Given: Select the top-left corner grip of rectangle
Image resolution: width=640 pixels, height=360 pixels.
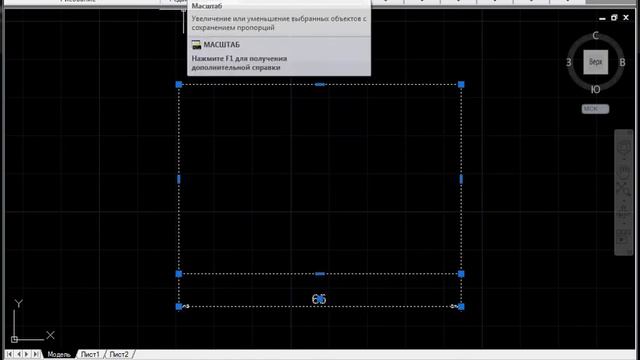Looking at the screenshot, I should (179, 84).
